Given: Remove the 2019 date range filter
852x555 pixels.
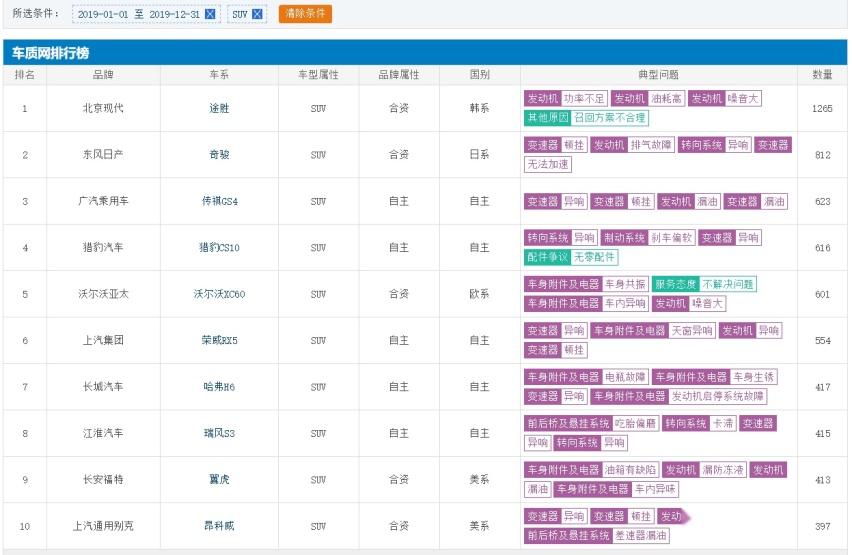Looking at the screenshot, I should 210,15.
